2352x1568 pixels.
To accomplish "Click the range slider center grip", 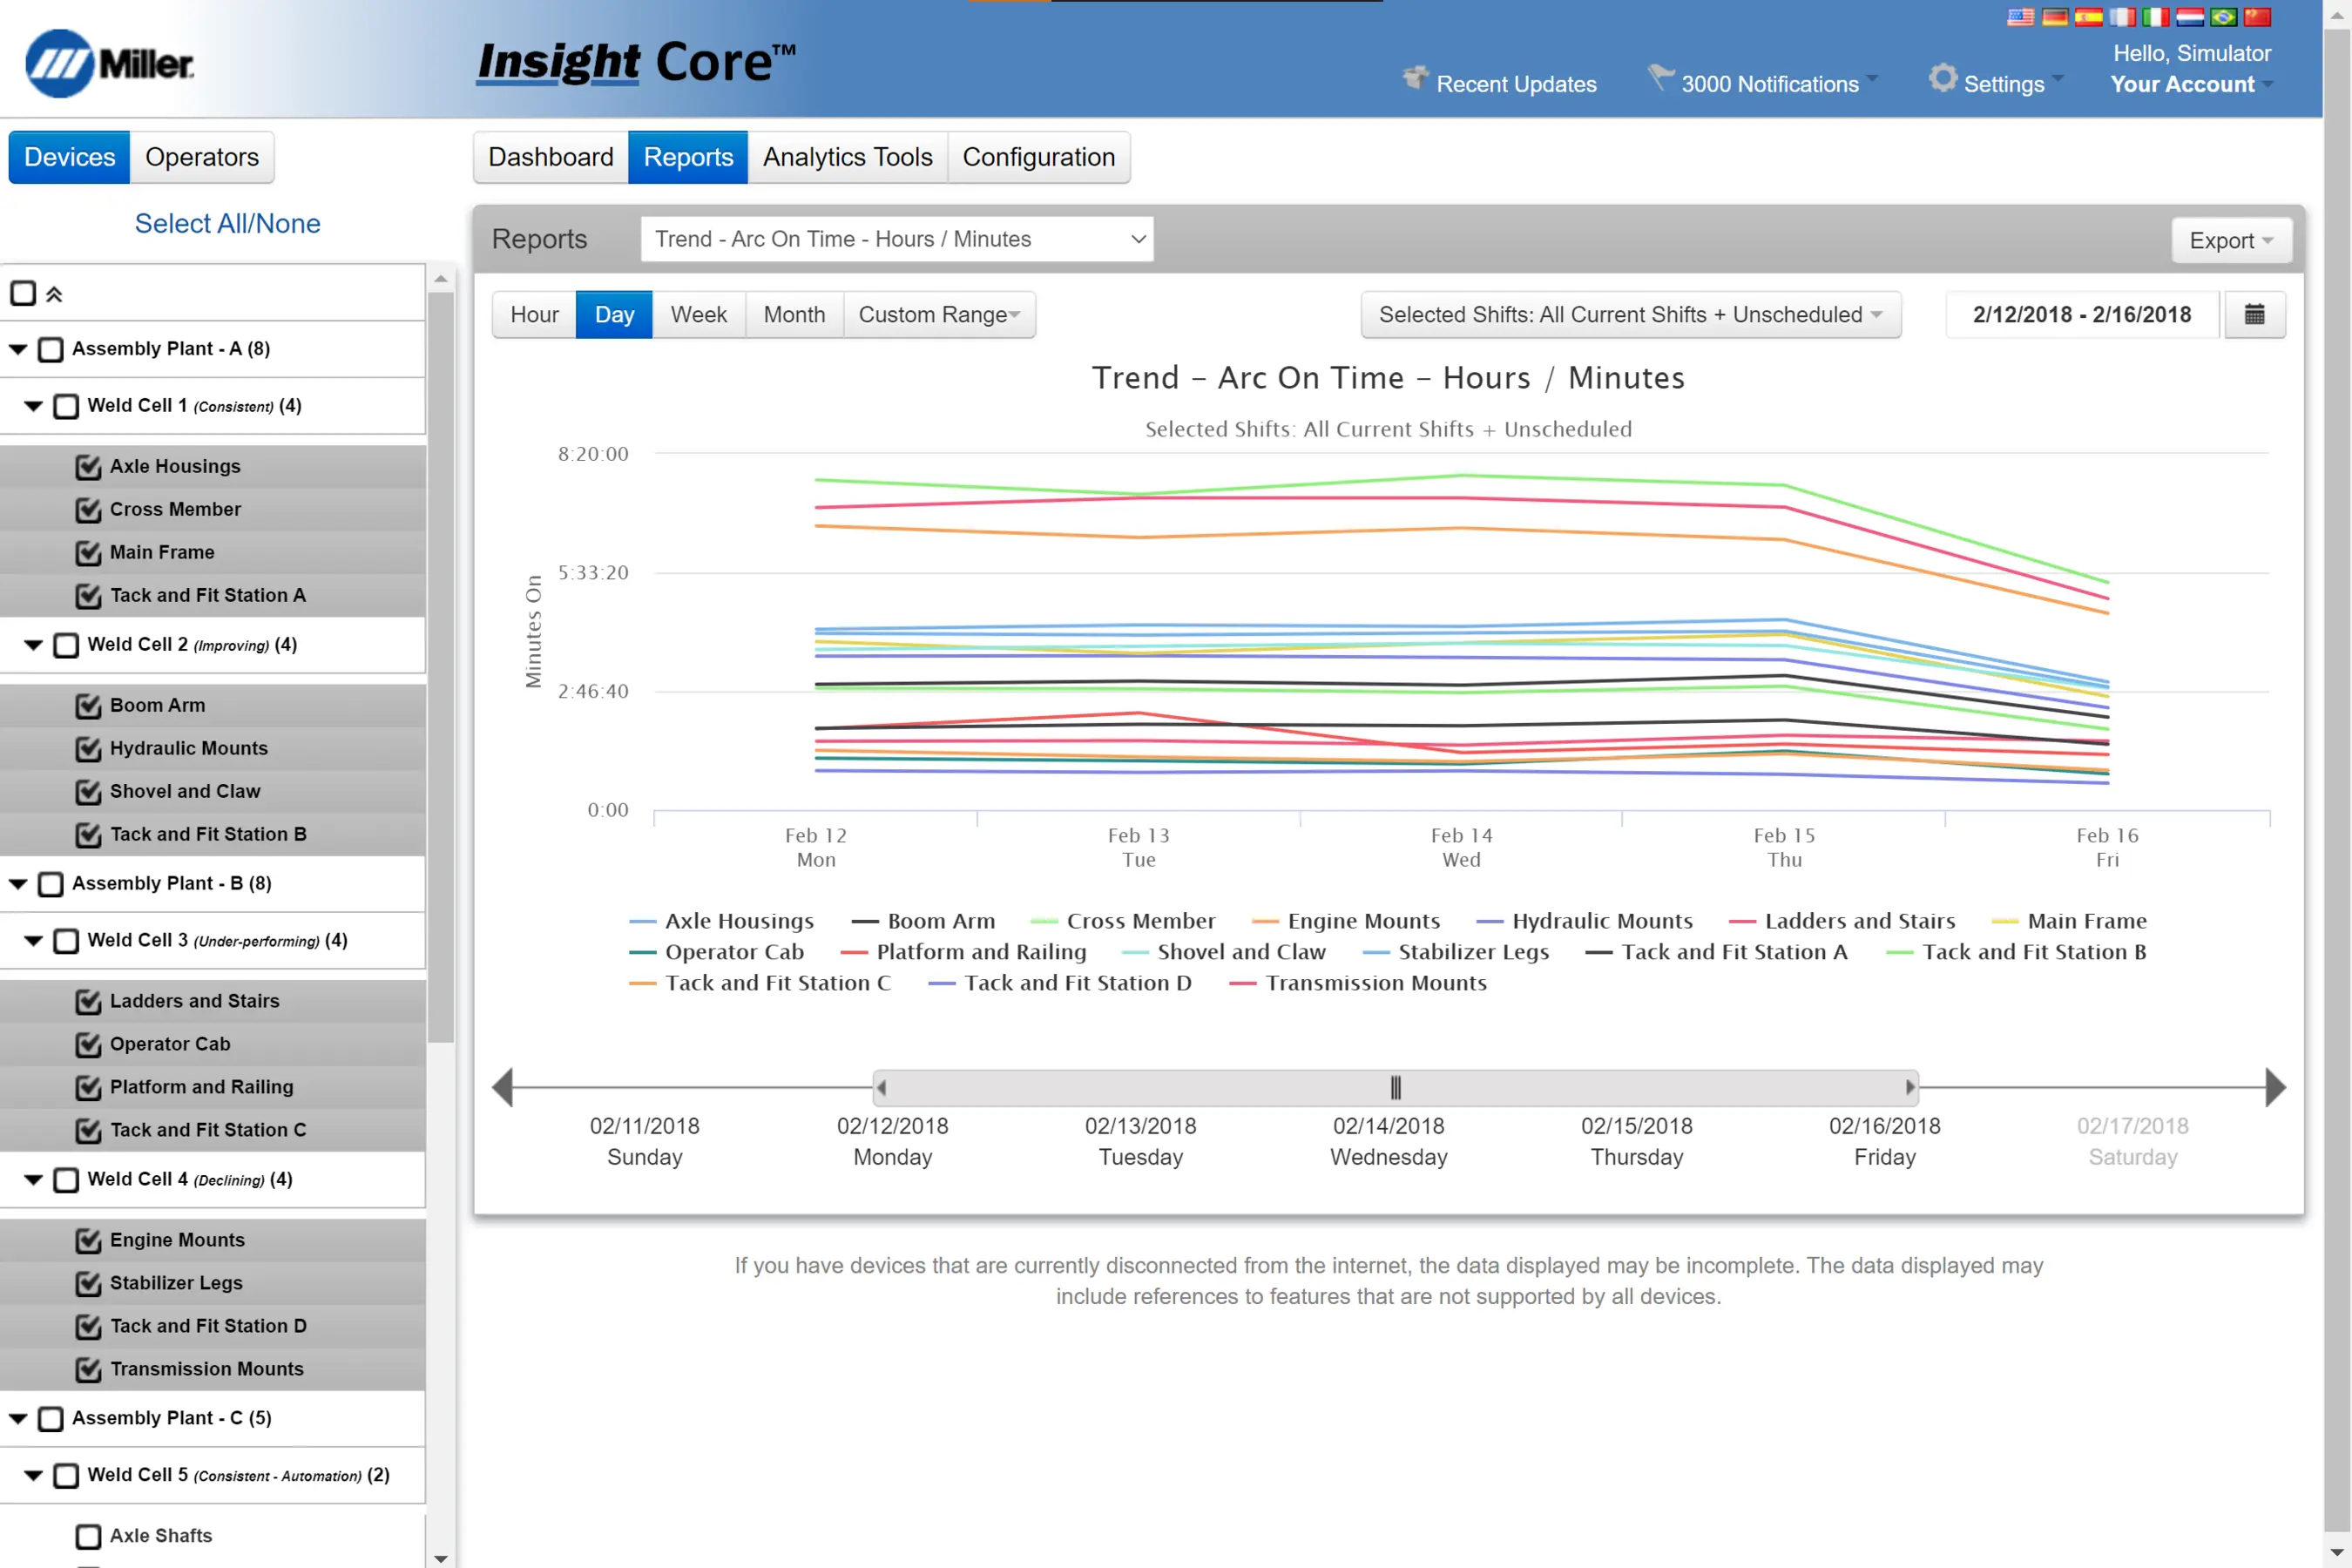I will click(x=1395, y=1087).
